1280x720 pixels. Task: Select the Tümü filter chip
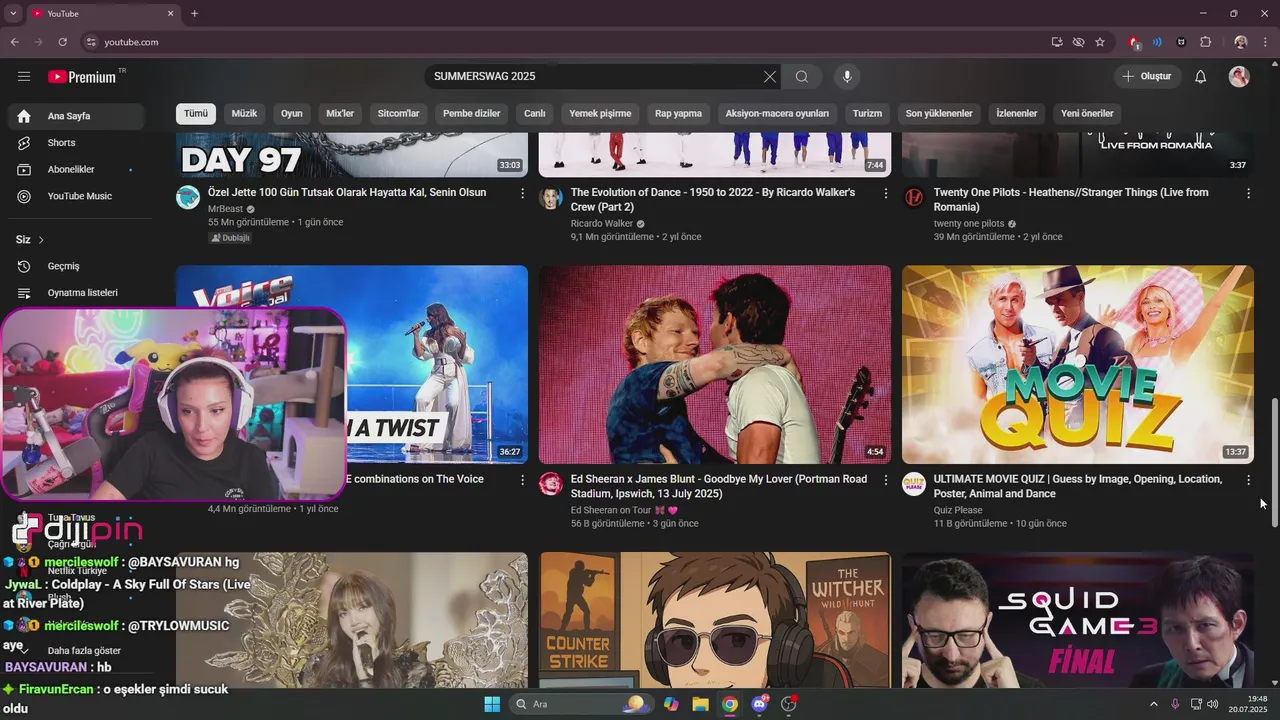(x=196, y=113)
